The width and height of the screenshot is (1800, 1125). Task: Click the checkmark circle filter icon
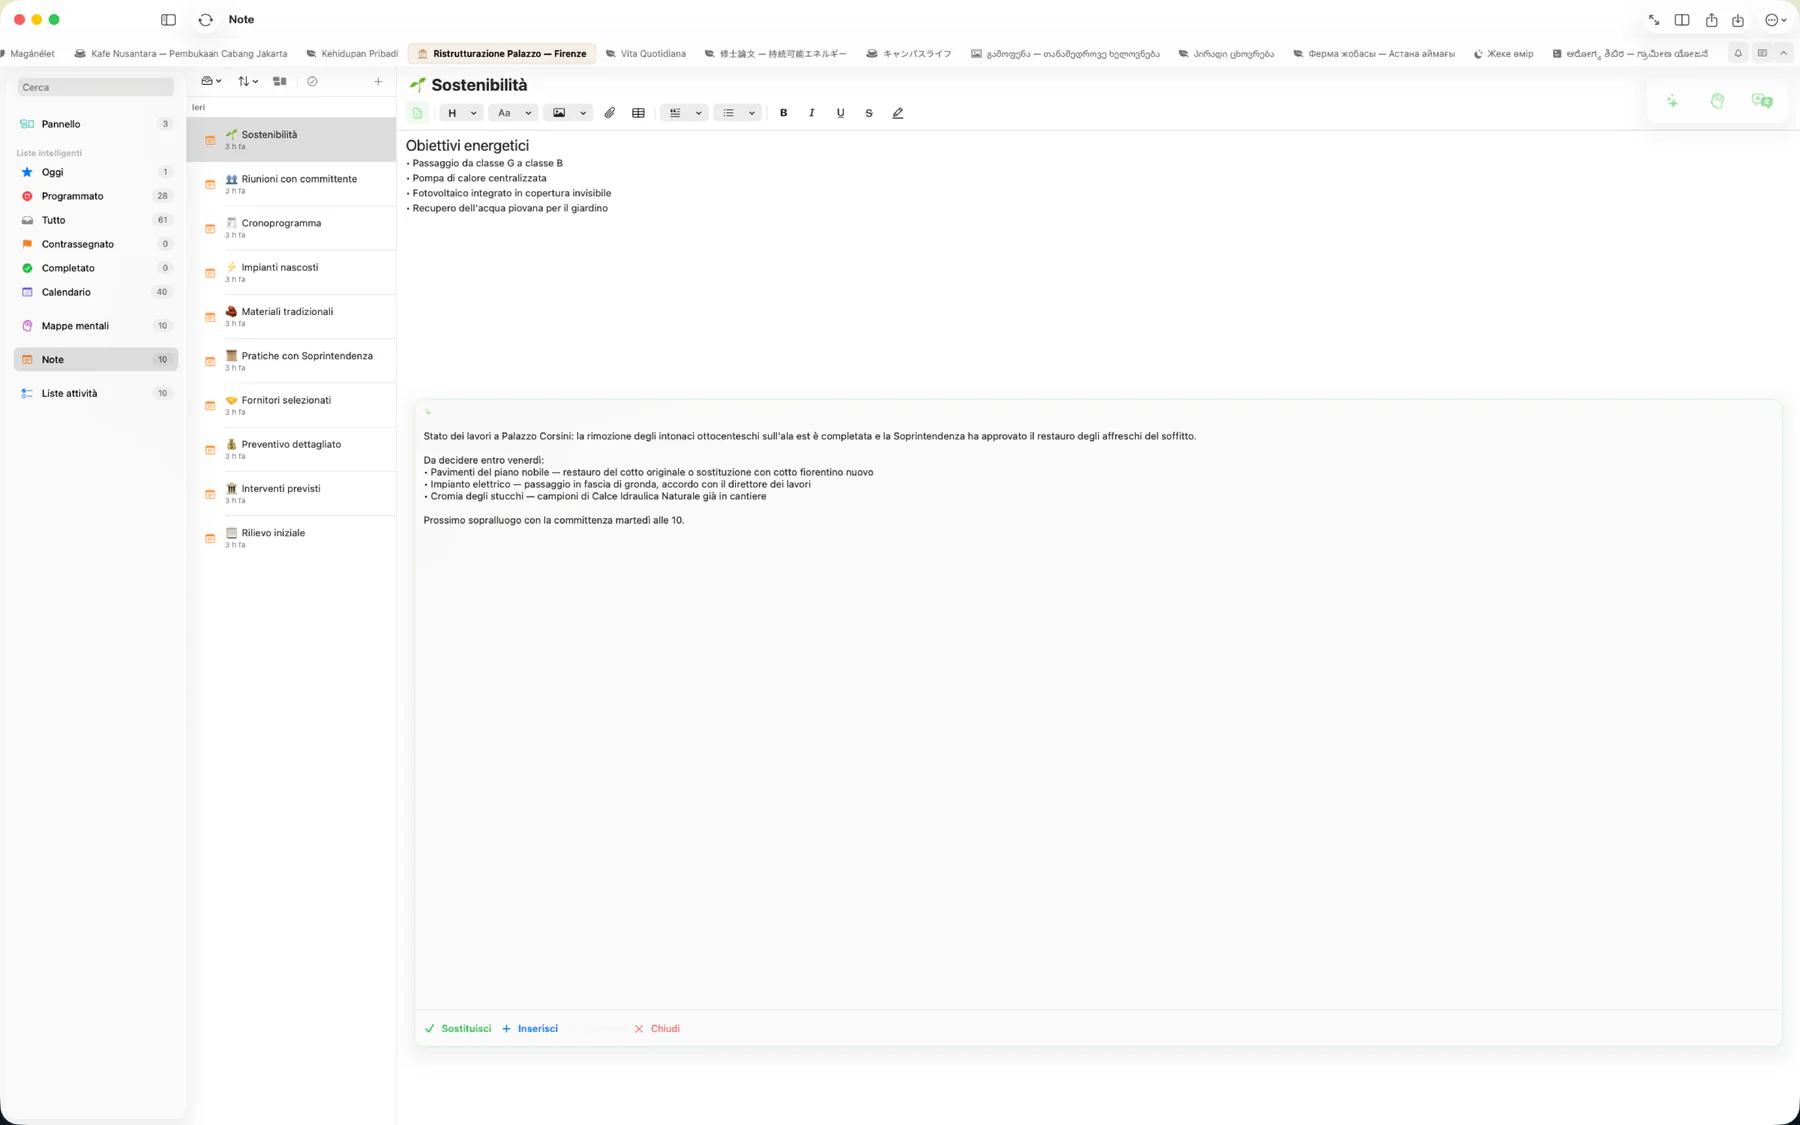tap(312, 81)
